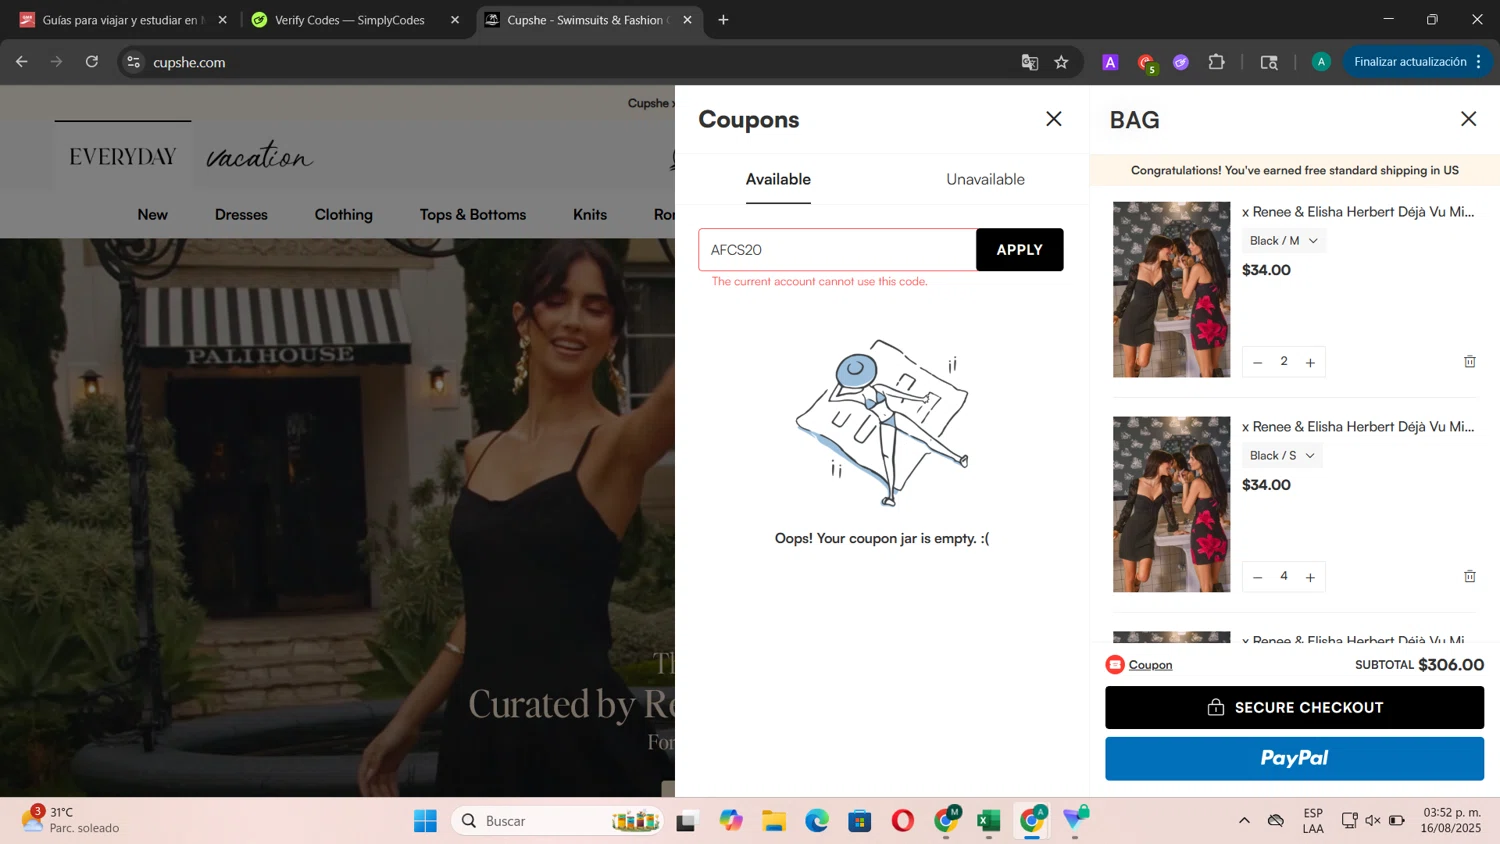Open the Dresses menu item
Viewport: 1500px width, 844px height.
tap(241, 214)
